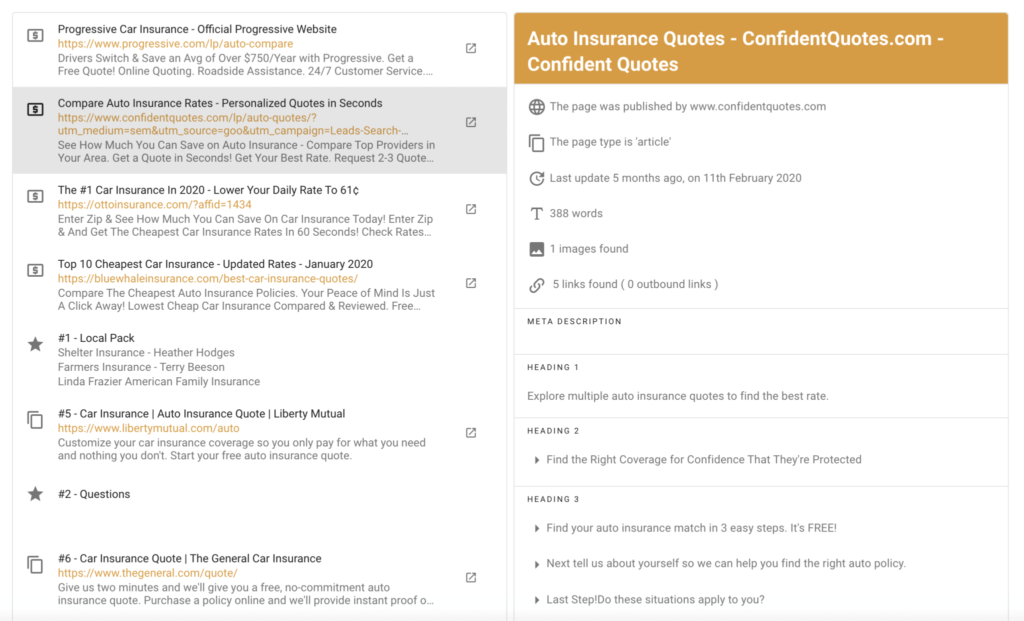1024x621 pixels.
Task: Click The General 'Give us two minutes' description
Action: coord(246,594)
